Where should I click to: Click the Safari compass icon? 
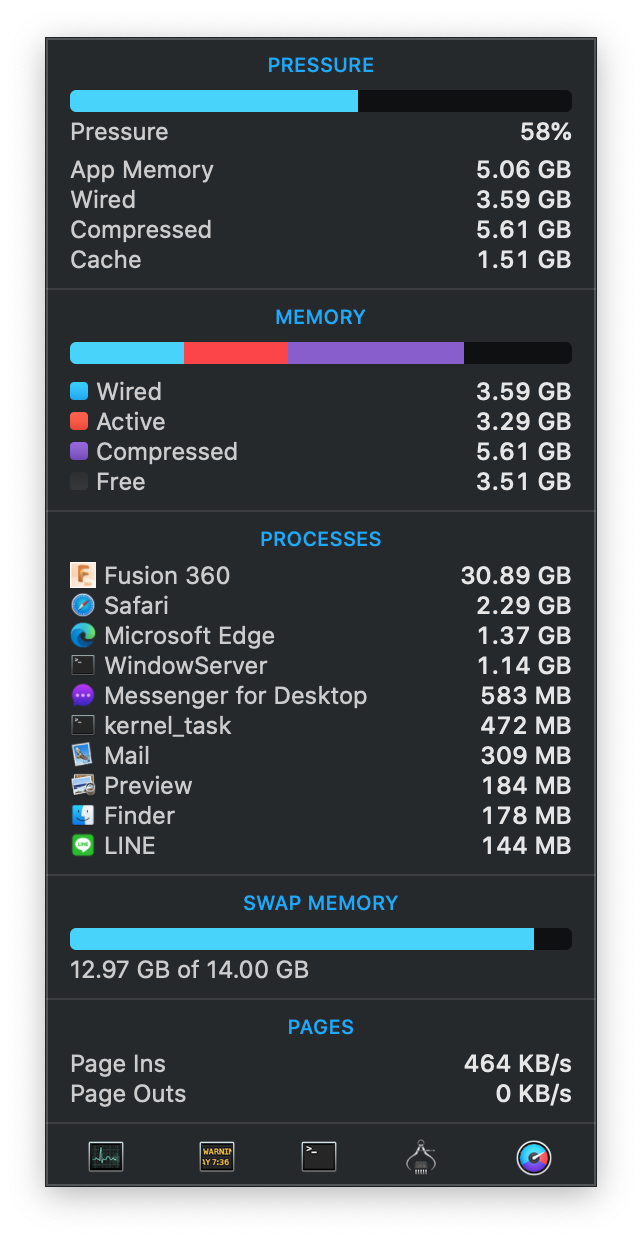pyautogui.click(x=83, y=606)
